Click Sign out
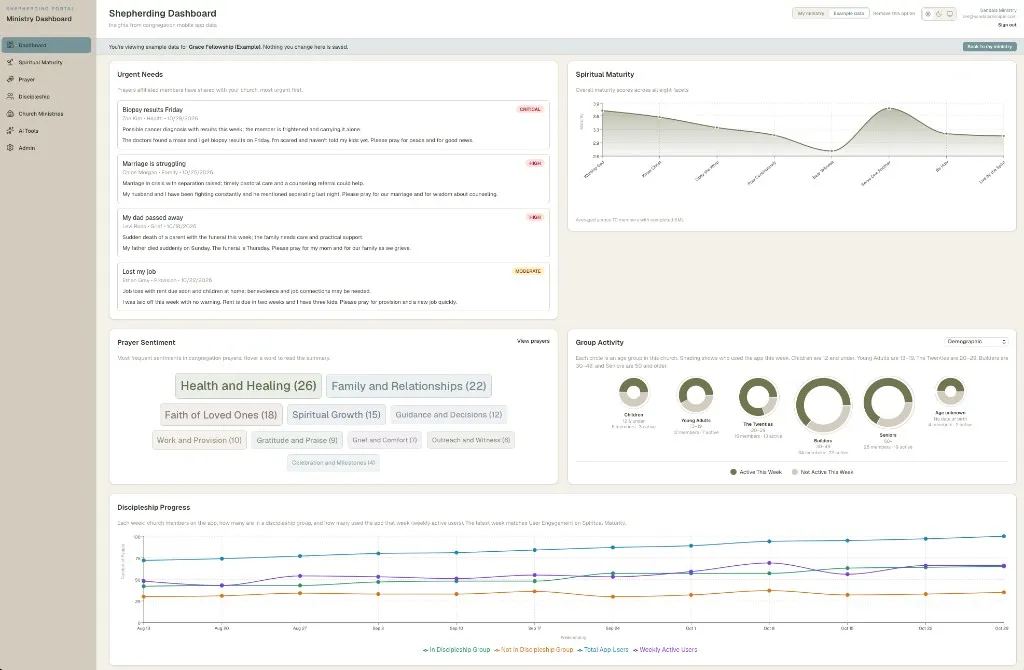The image size is (1024, 670). tap(1007, 25)
